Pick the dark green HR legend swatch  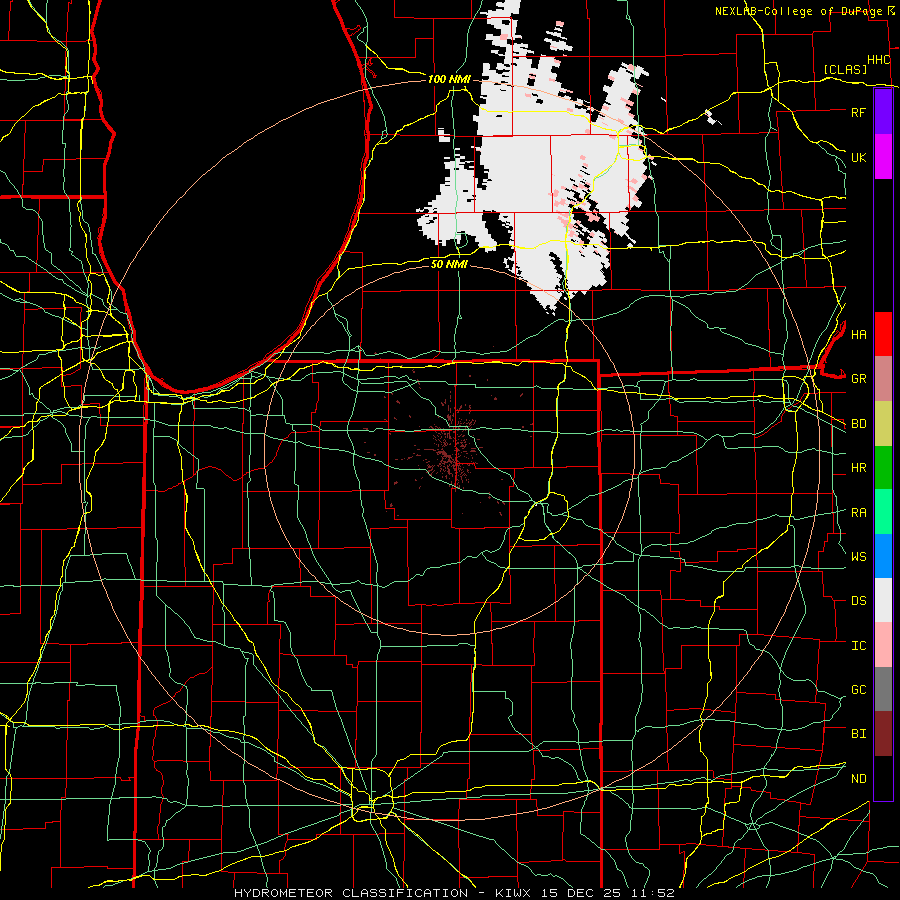[883, 468]
